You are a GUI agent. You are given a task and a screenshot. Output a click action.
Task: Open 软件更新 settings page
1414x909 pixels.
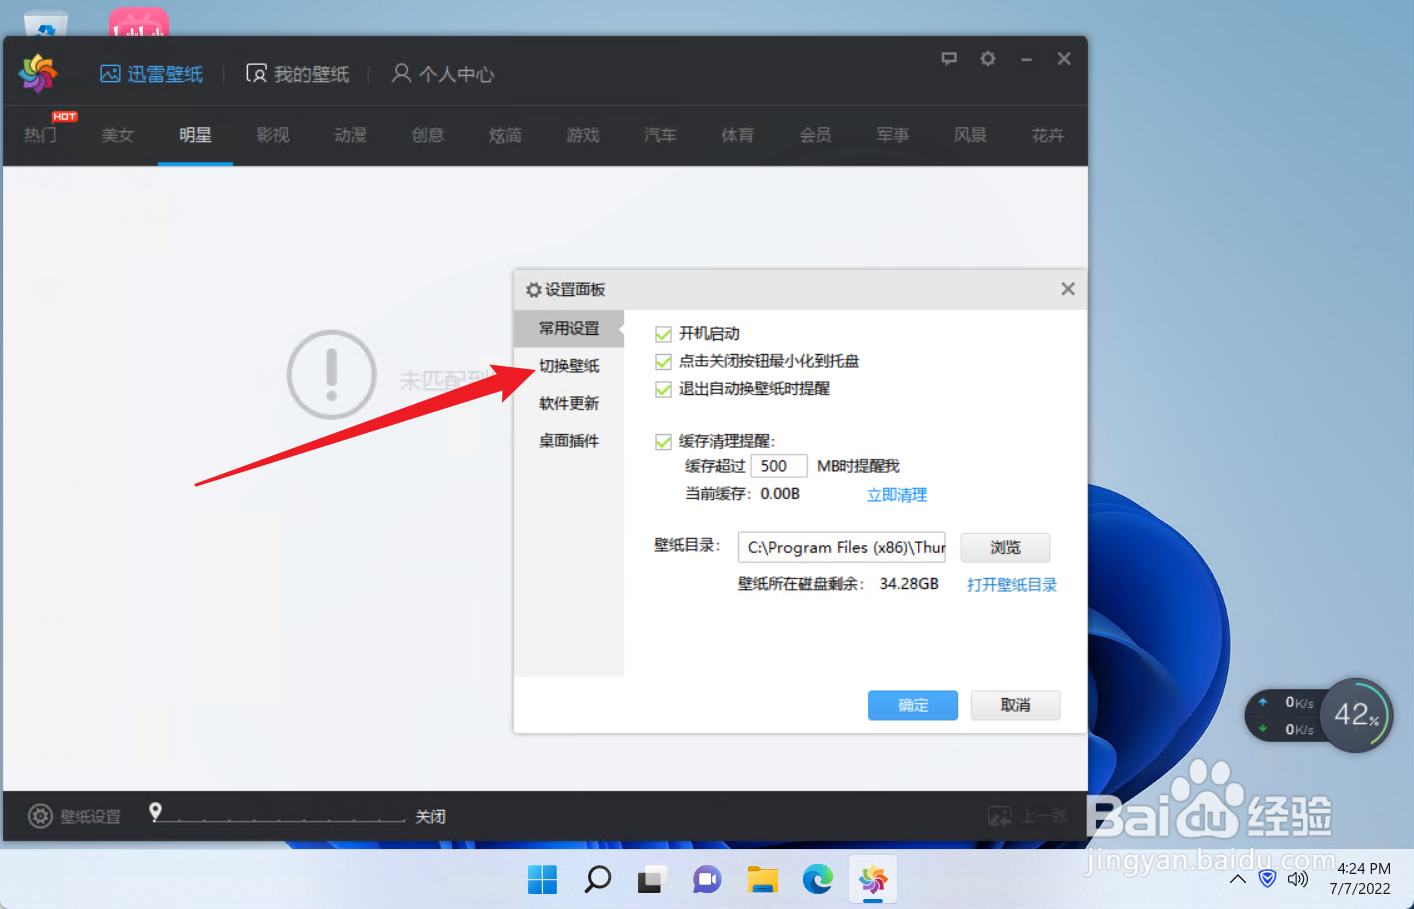[569, 403]
